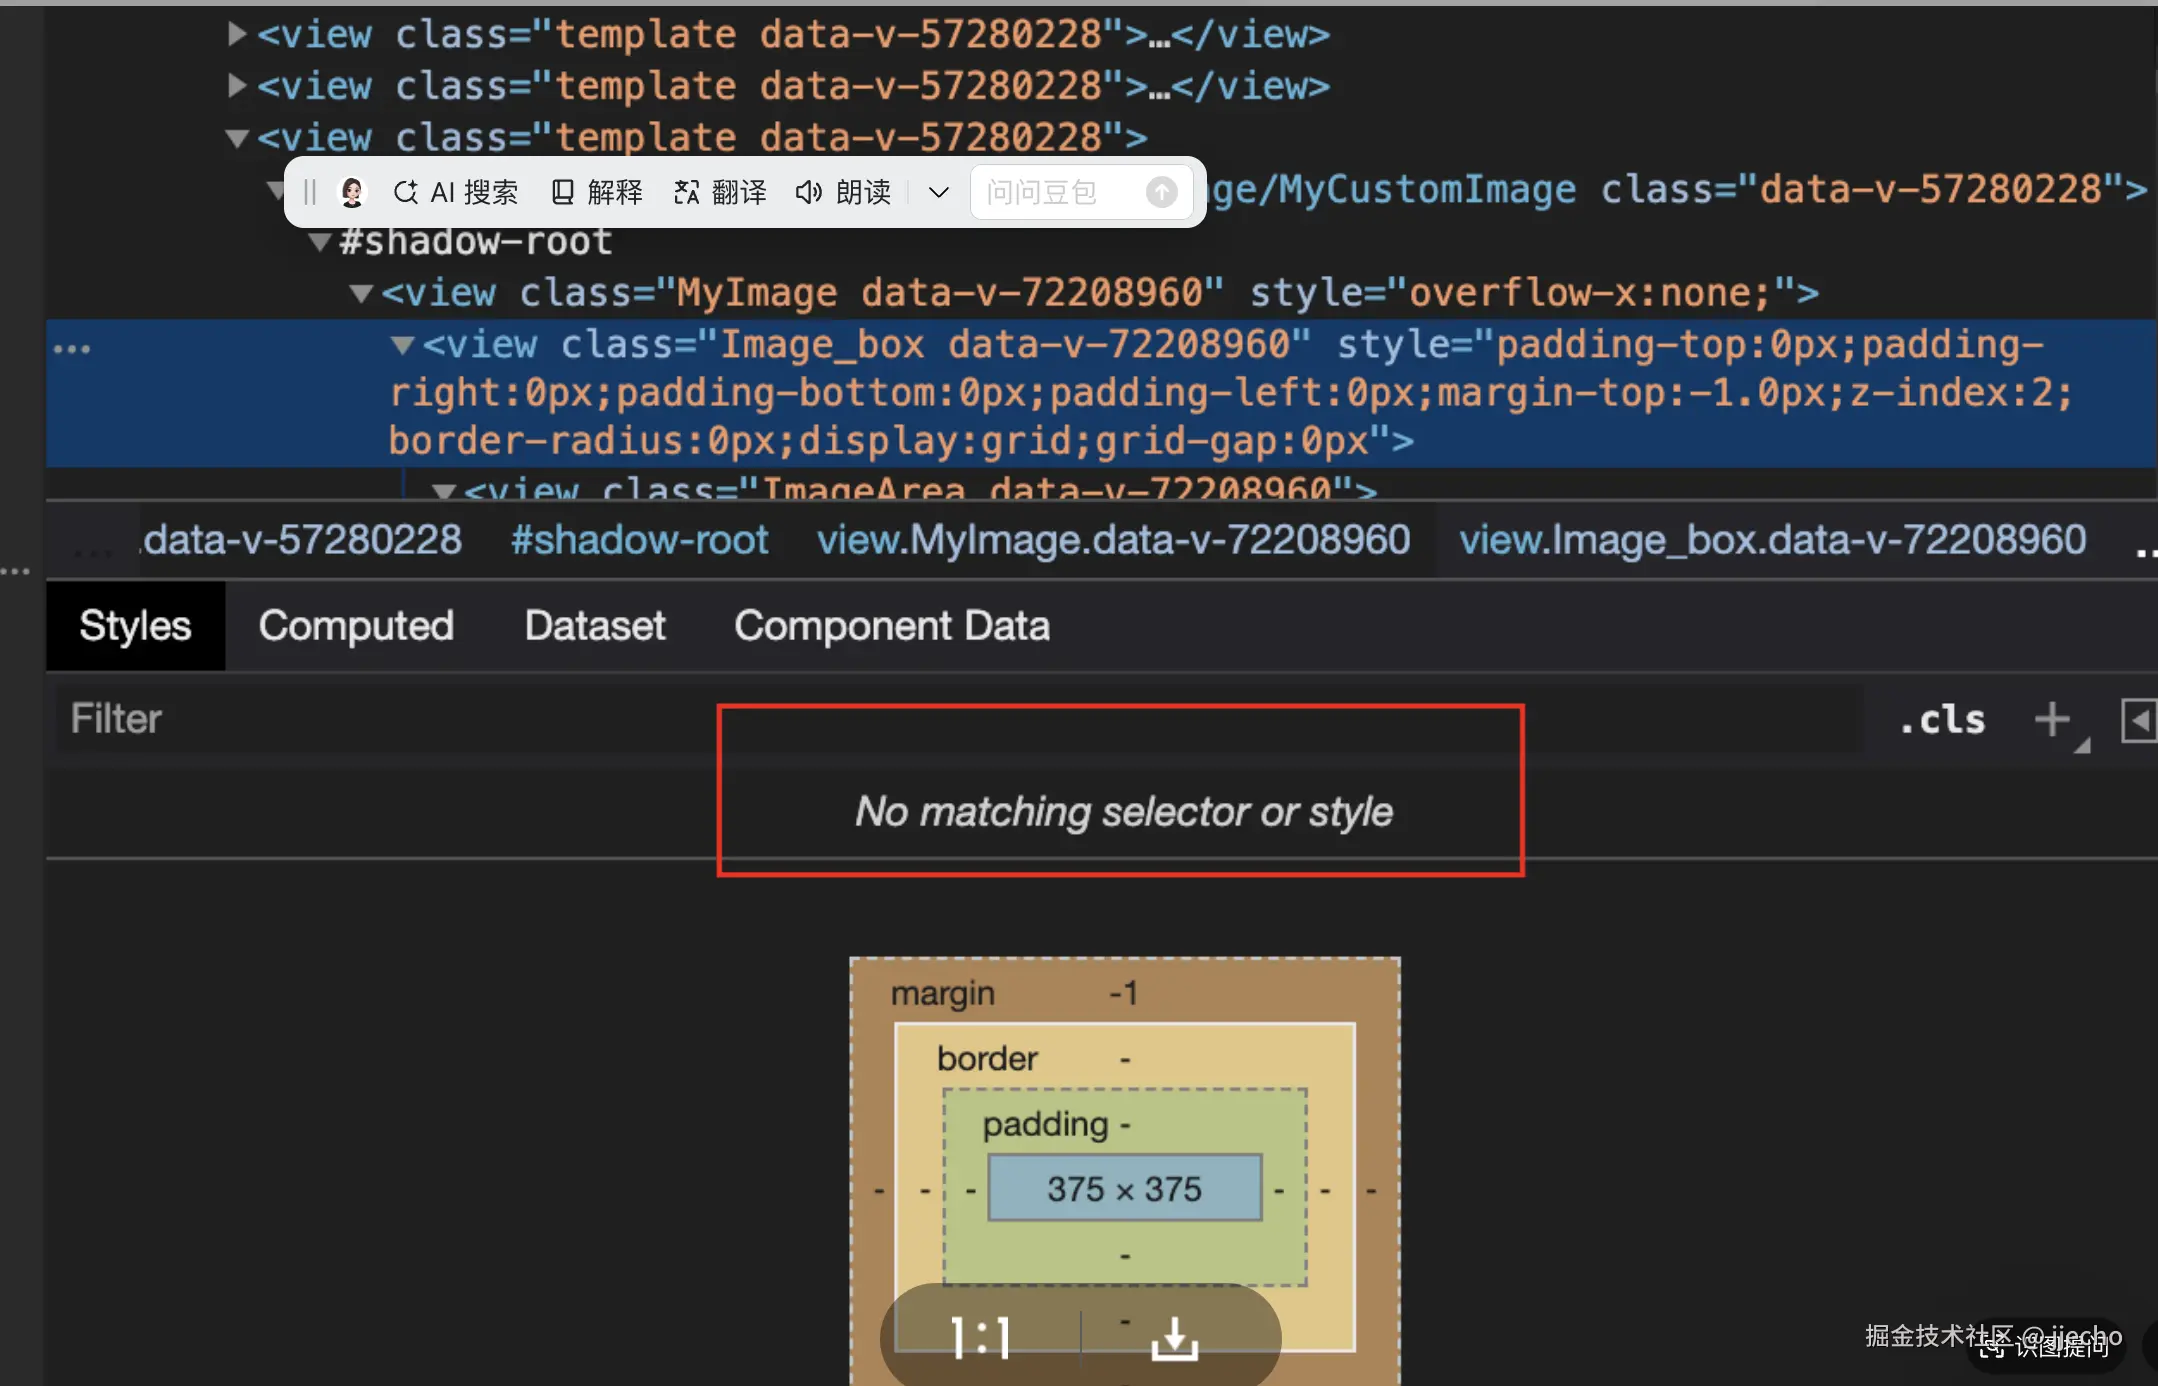This screenshot has width=2158, height=1386.
Task: Toggle the computed styles sidebar arrow icon
Action: click(x=2138, y=720)
